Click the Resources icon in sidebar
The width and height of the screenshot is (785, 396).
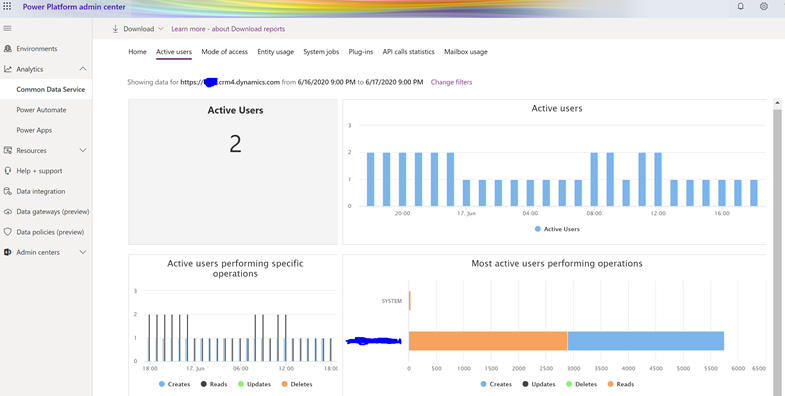click(8, 150)
